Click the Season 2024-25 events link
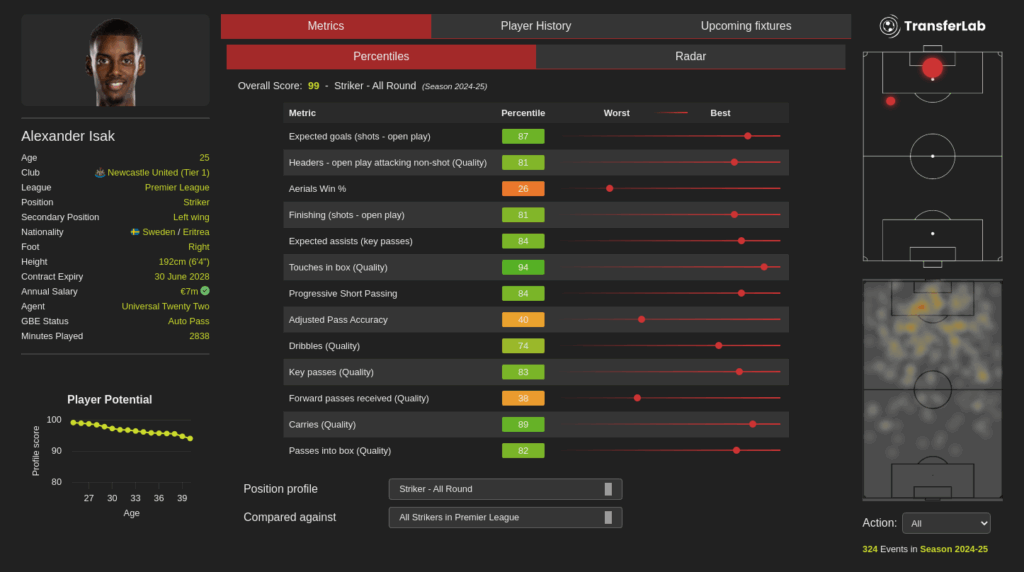The image size is (1024, 572). coord(953,549)
